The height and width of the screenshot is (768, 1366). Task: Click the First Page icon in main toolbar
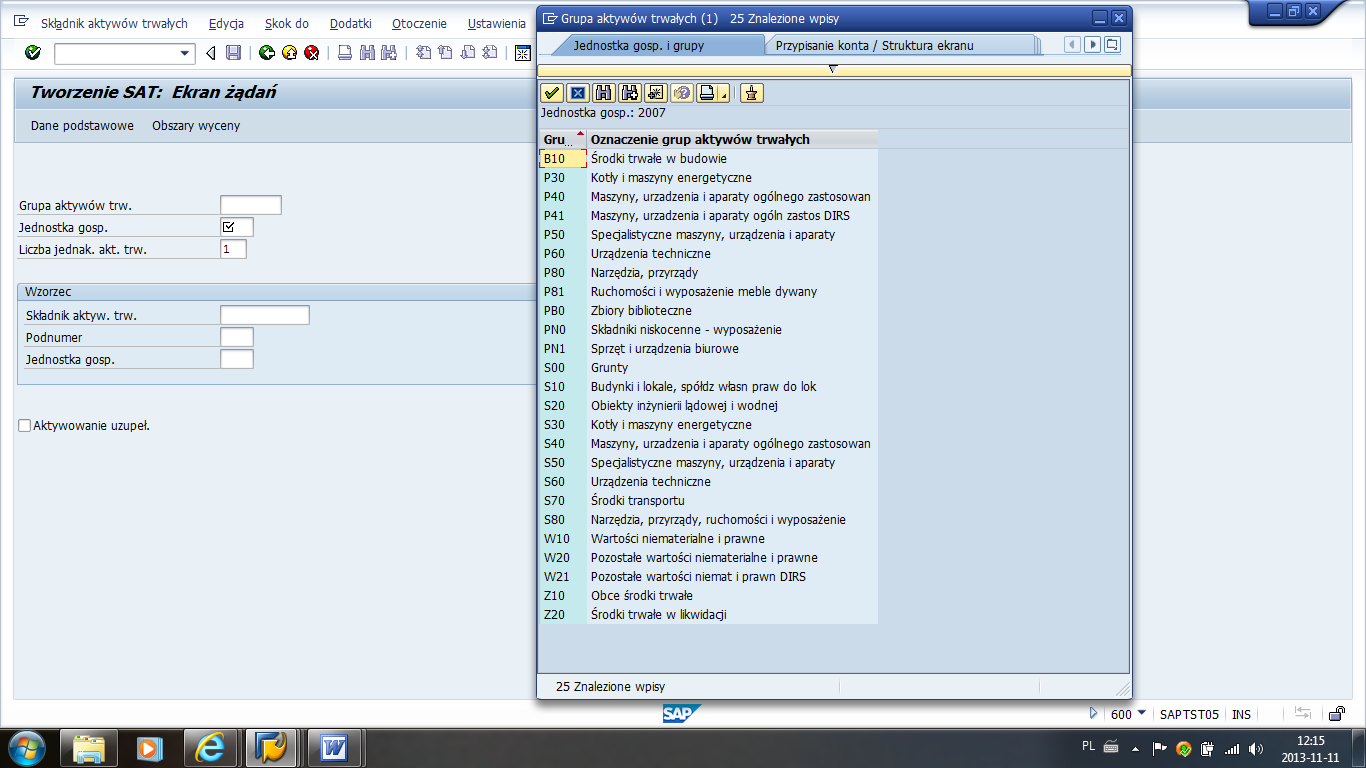(x=423, y=53)
